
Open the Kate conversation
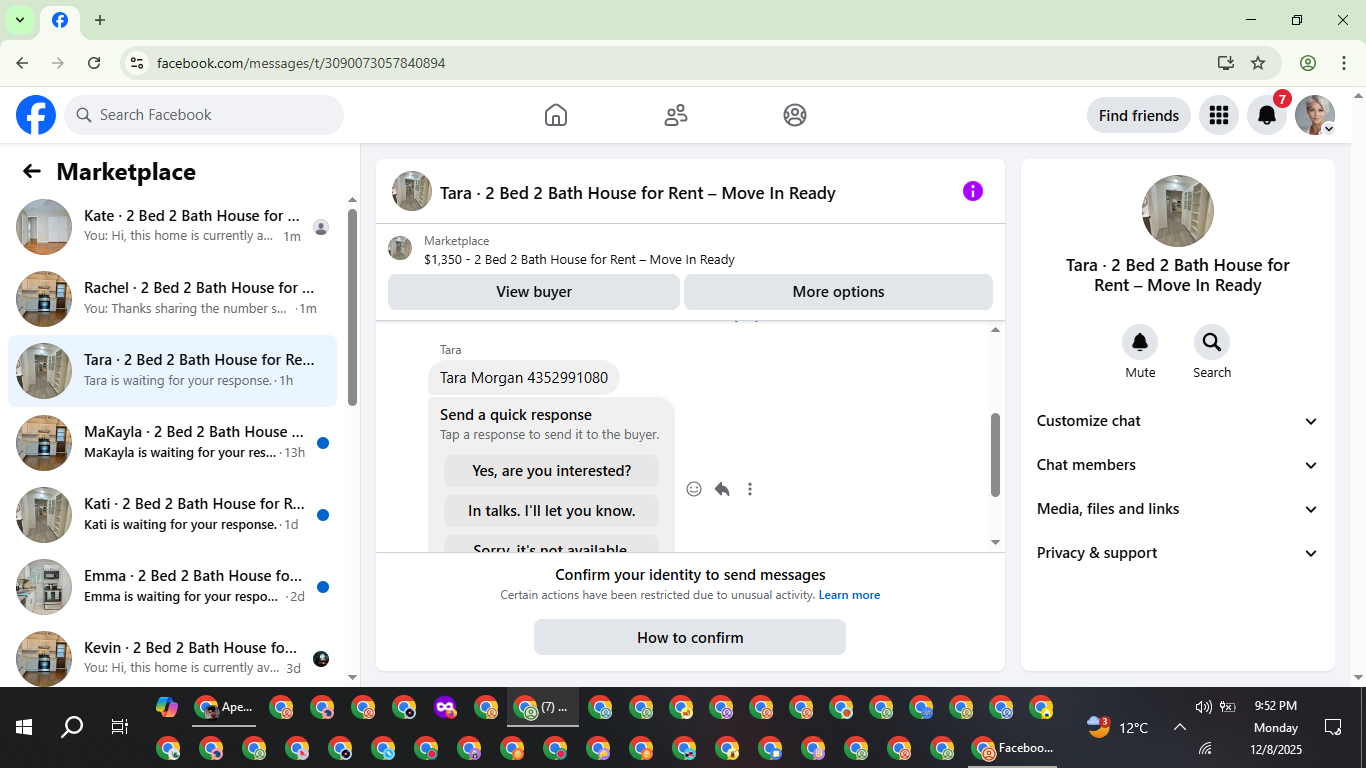click(172, 227)
